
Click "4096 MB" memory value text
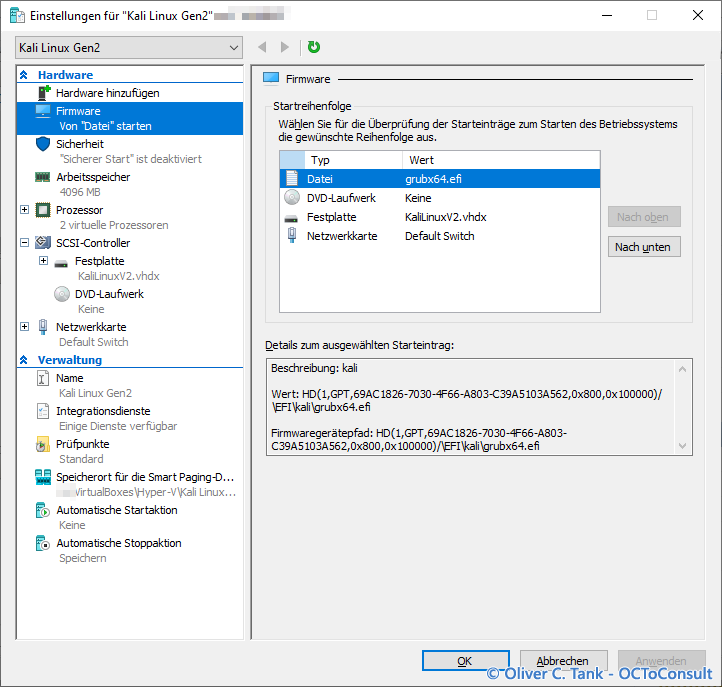80,192
